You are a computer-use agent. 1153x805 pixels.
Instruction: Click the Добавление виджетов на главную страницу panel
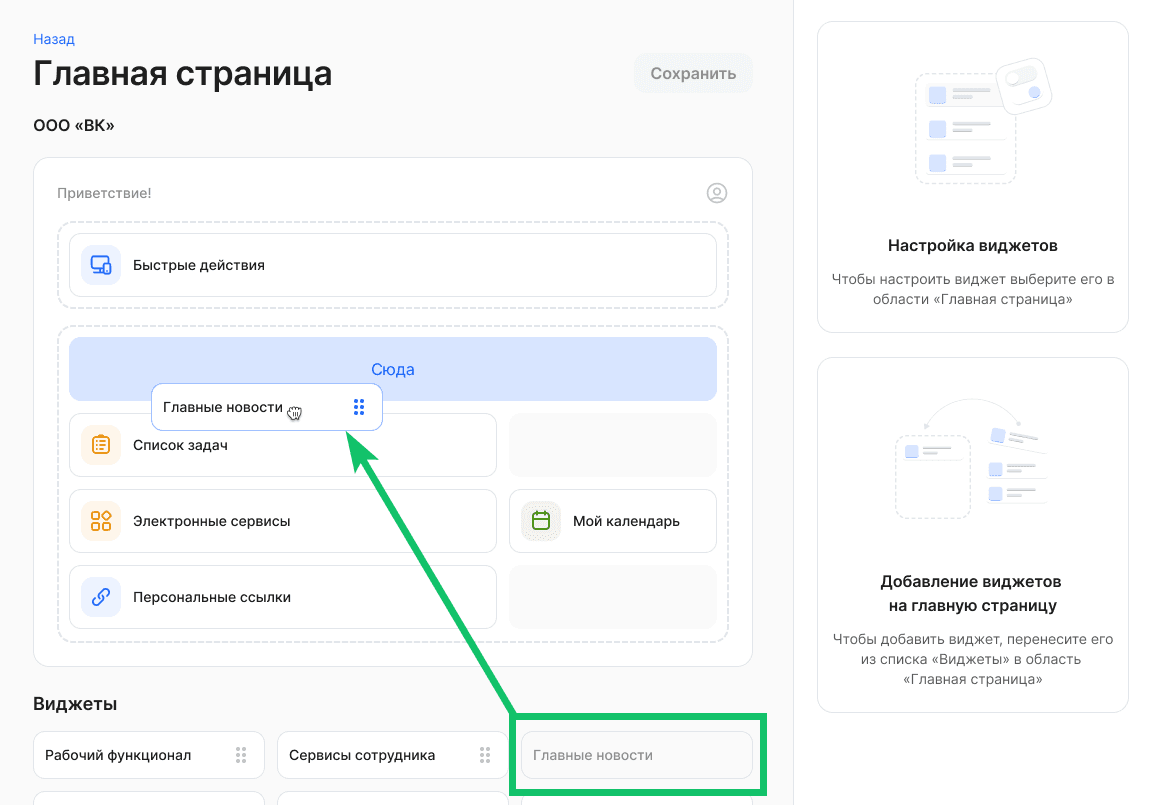(x=972, y=535)
